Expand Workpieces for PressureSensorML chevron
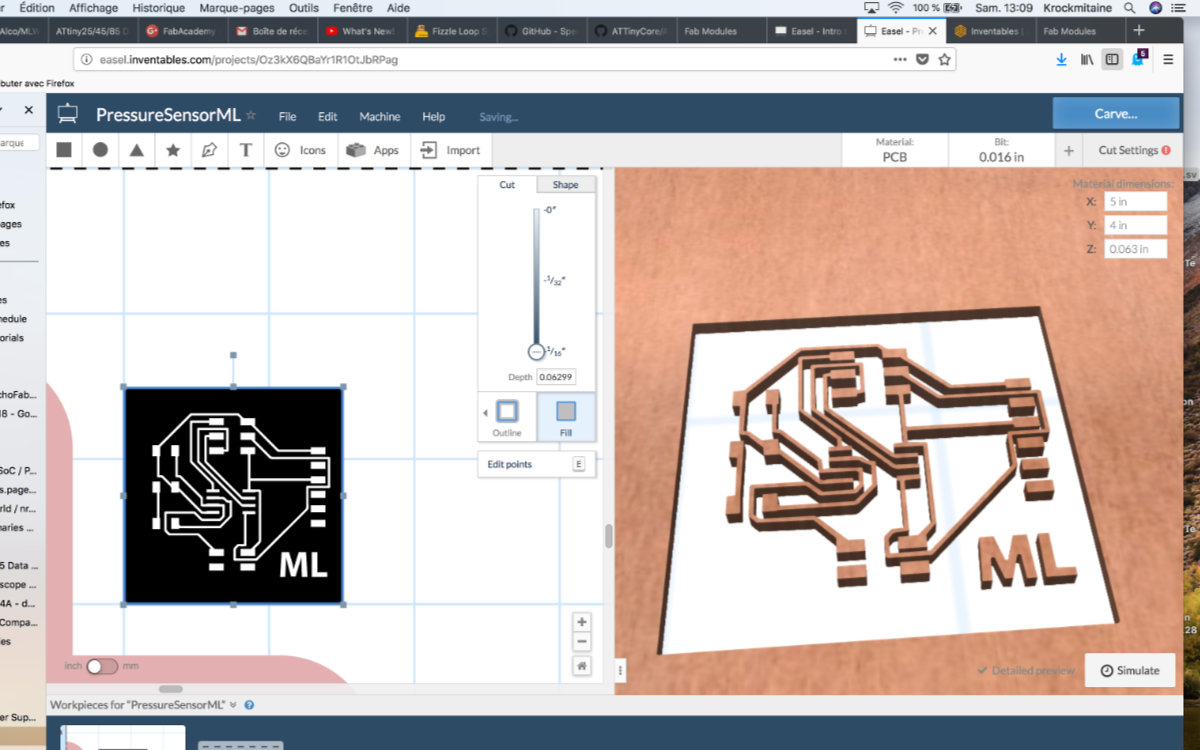Viewport: 1200px width, 750px height. tap(233, 705)
